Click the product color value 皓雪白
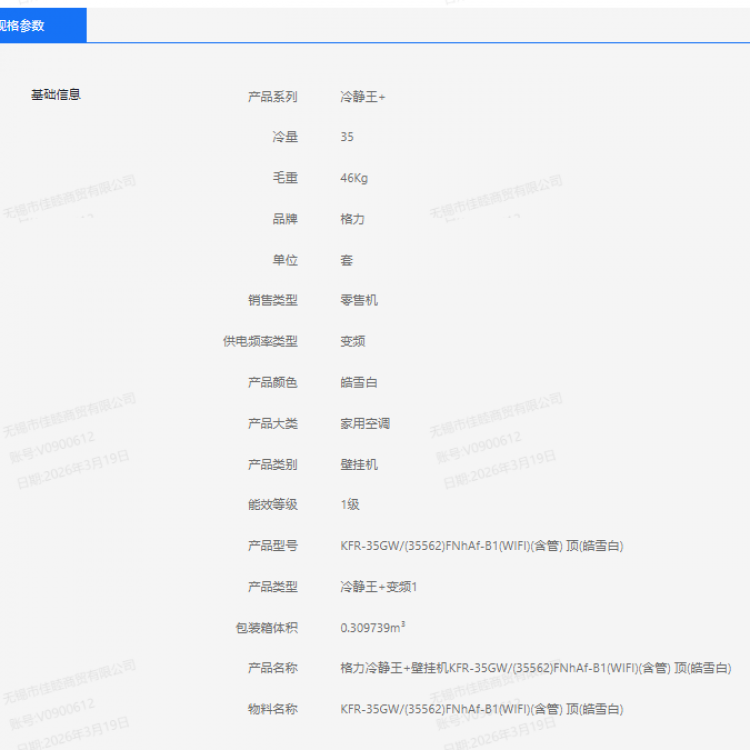 tap(359, 382)
